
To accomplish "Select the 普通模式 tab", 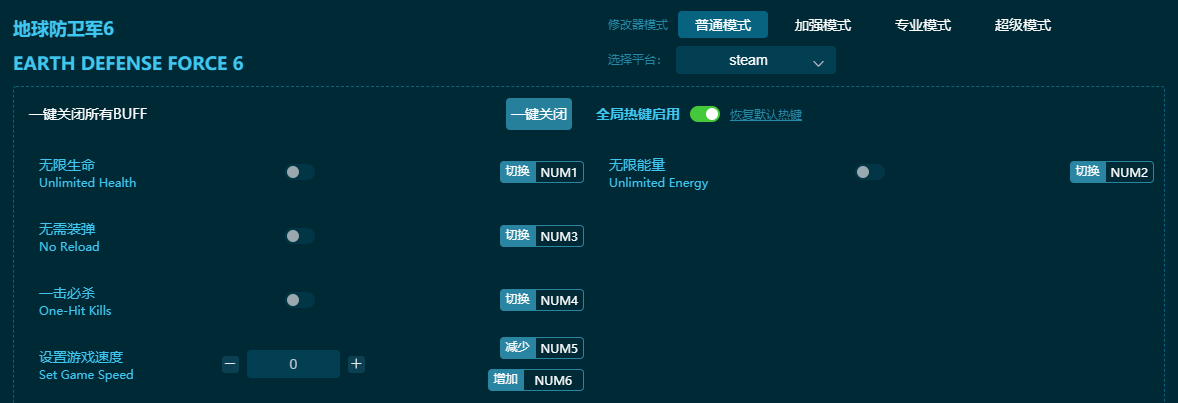I will click(x=723, y=25).
